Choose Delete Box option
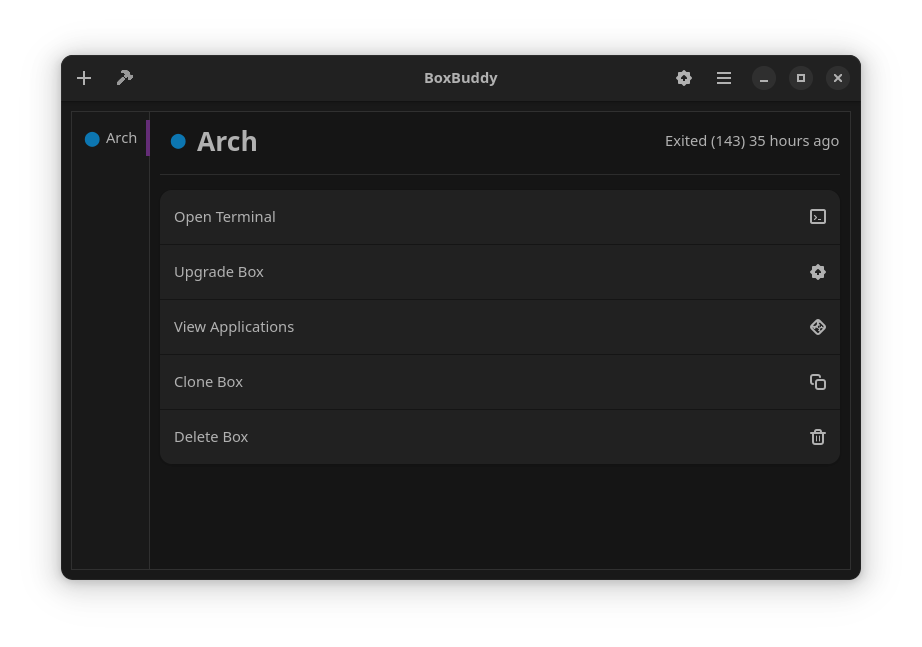 point(500,437)
